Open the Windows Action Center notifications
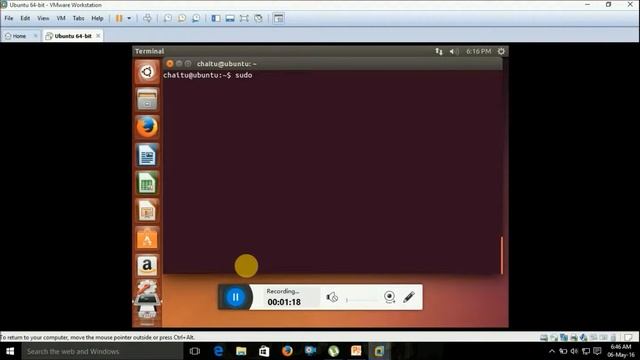 (597, 351)
